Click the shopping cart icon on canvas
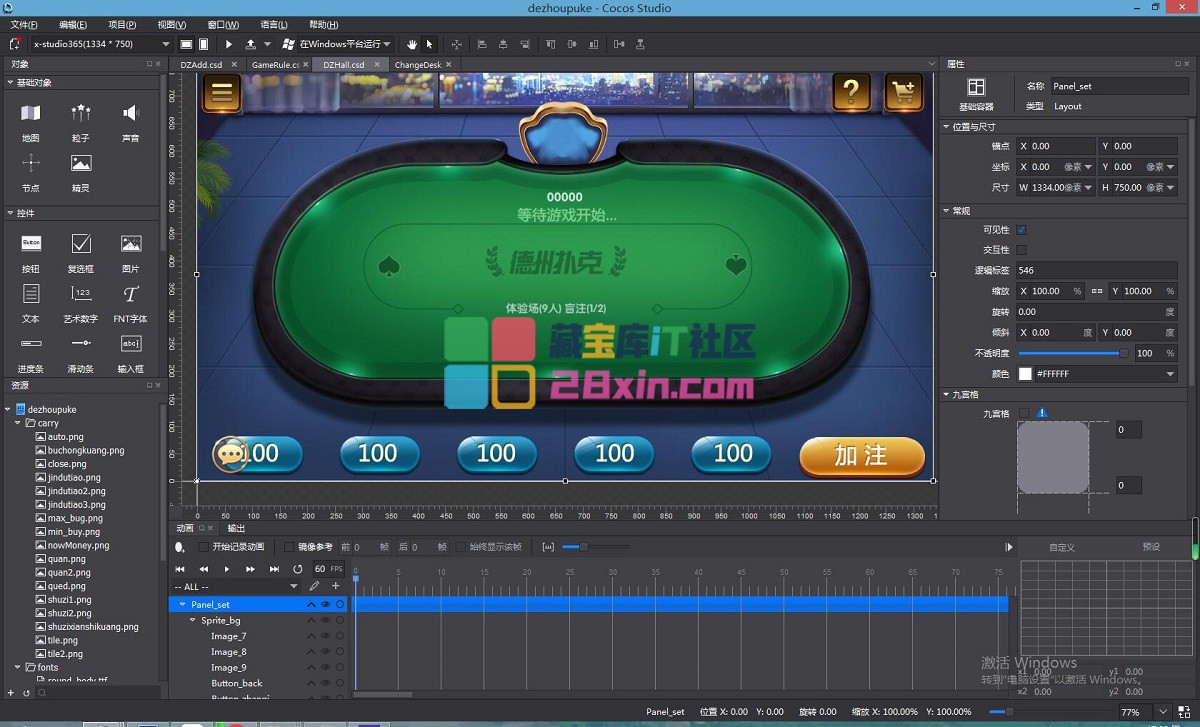This screenshot has height=727, width=1200. pyautogui.click(x=904, y=93)
